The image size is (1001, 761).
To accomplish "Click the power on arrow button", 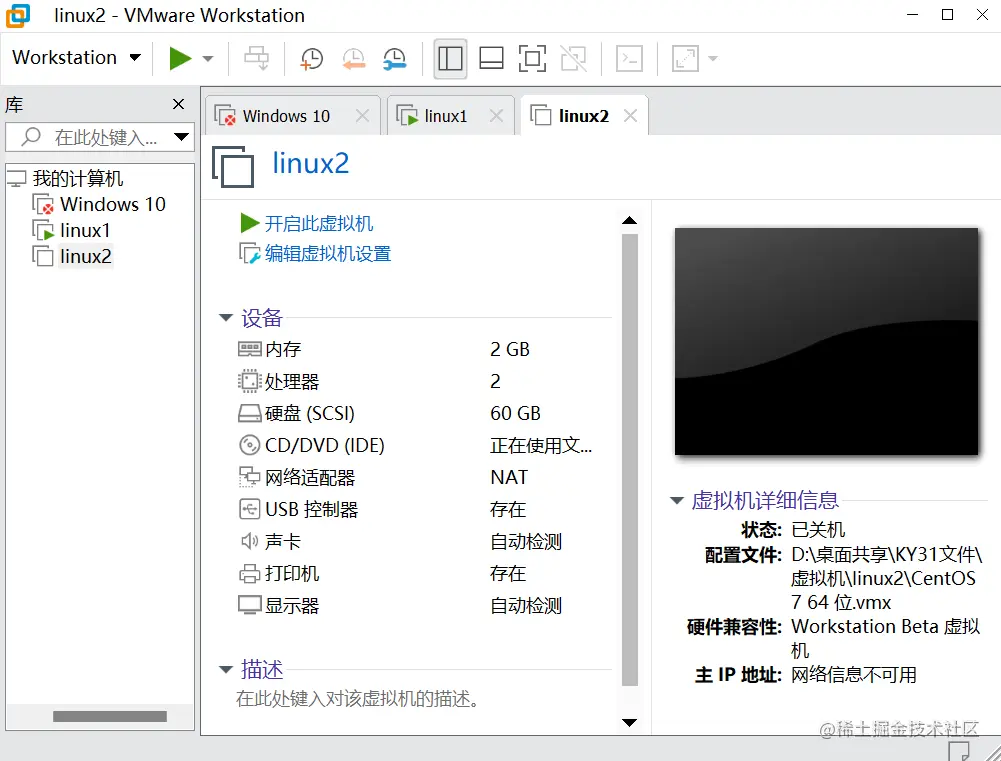I will click(x=180, y=57).
